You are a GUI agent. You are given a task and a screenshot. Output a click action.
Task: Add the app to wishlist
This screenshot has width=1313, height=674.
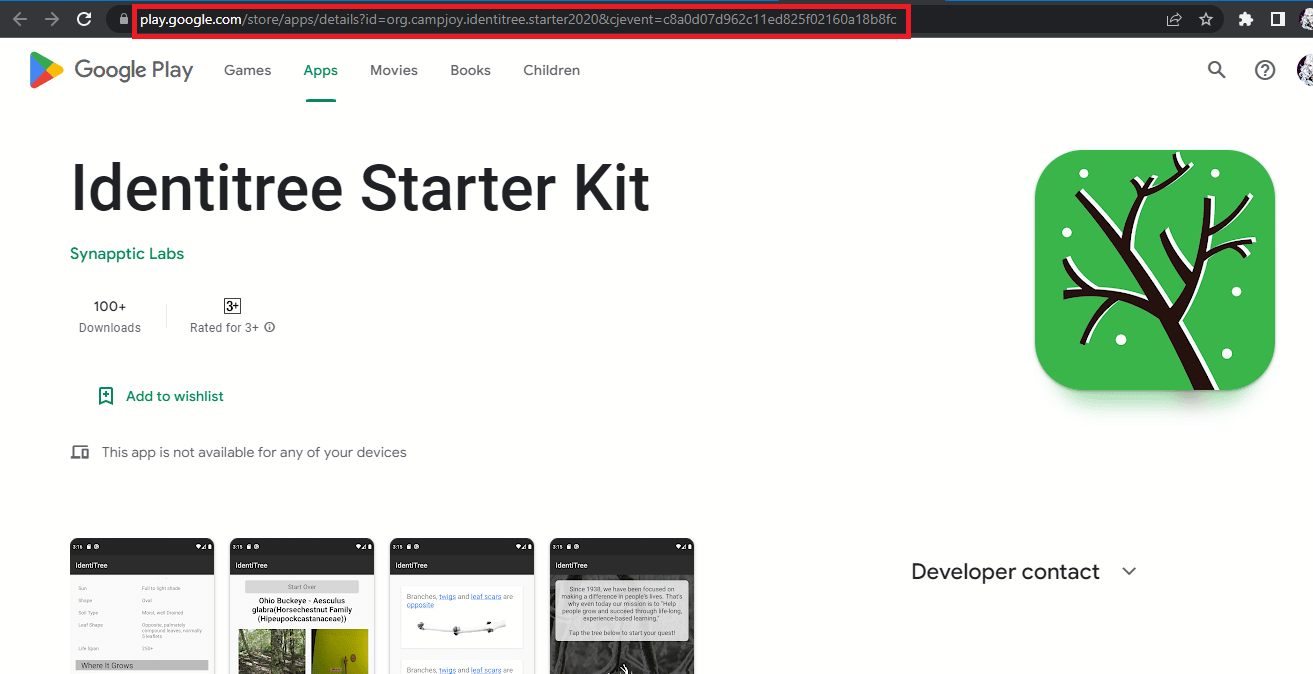click(160, 396)
